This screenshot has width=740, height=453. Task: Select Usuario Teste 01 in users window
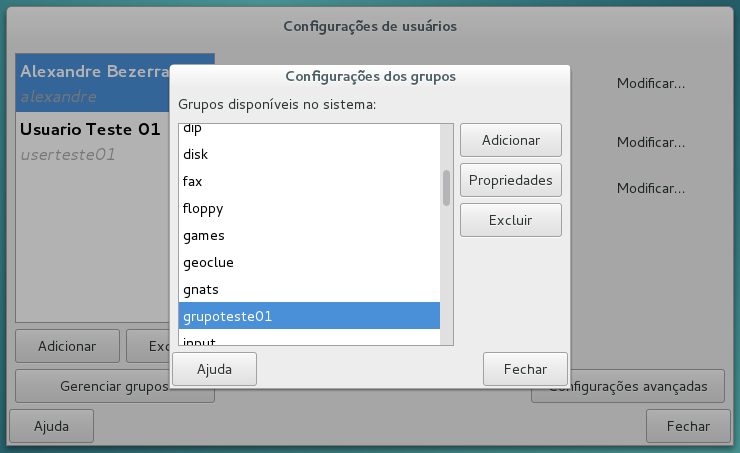92,141
